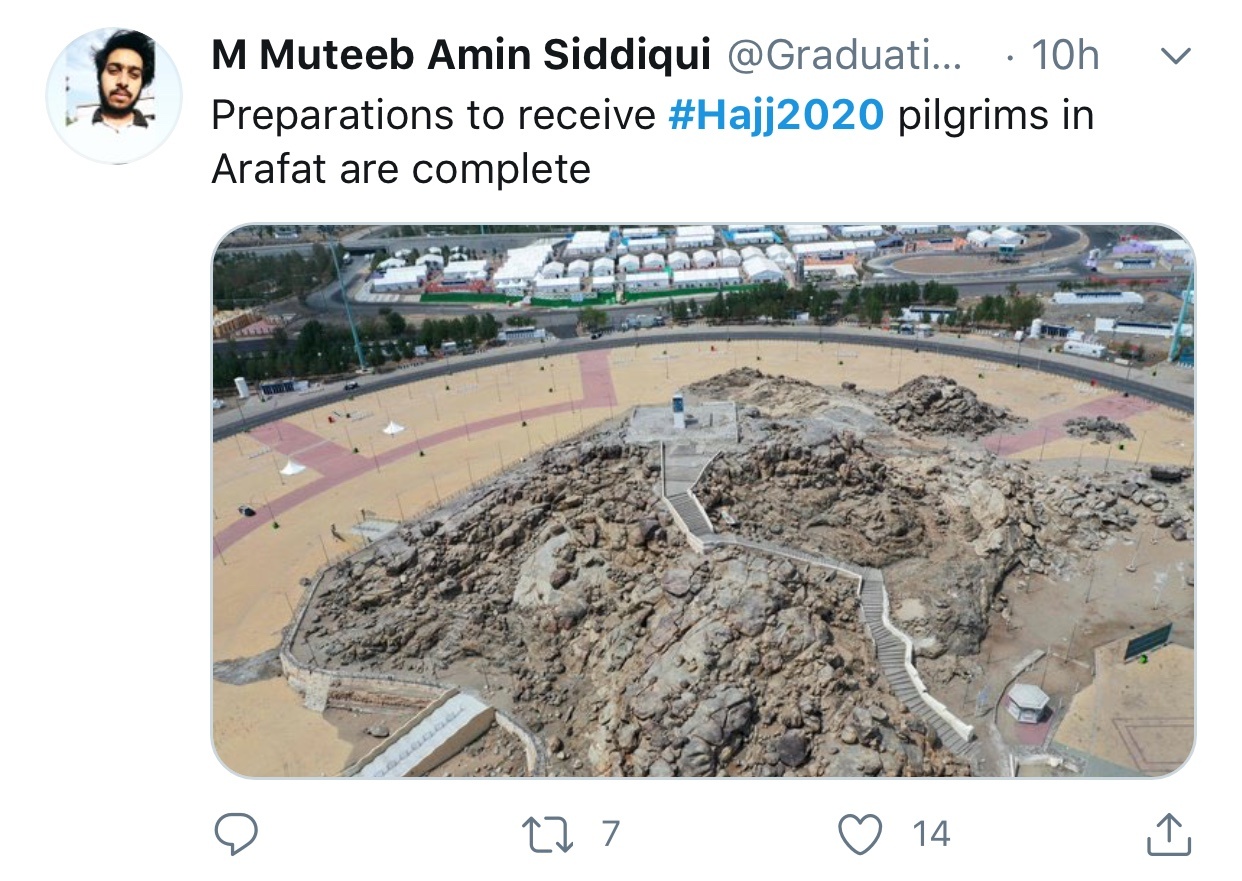View the like count of 14

(x=931, y=834)
